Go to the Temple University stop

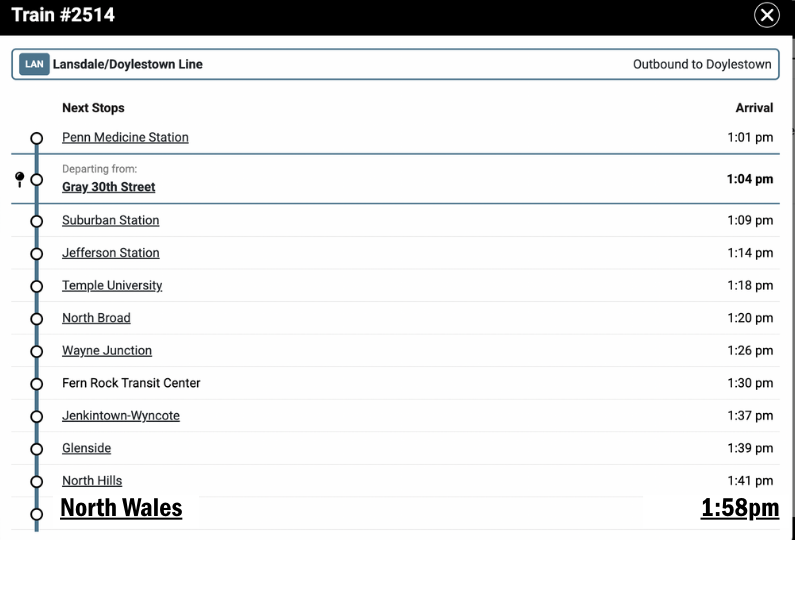[x=112, y=285]
